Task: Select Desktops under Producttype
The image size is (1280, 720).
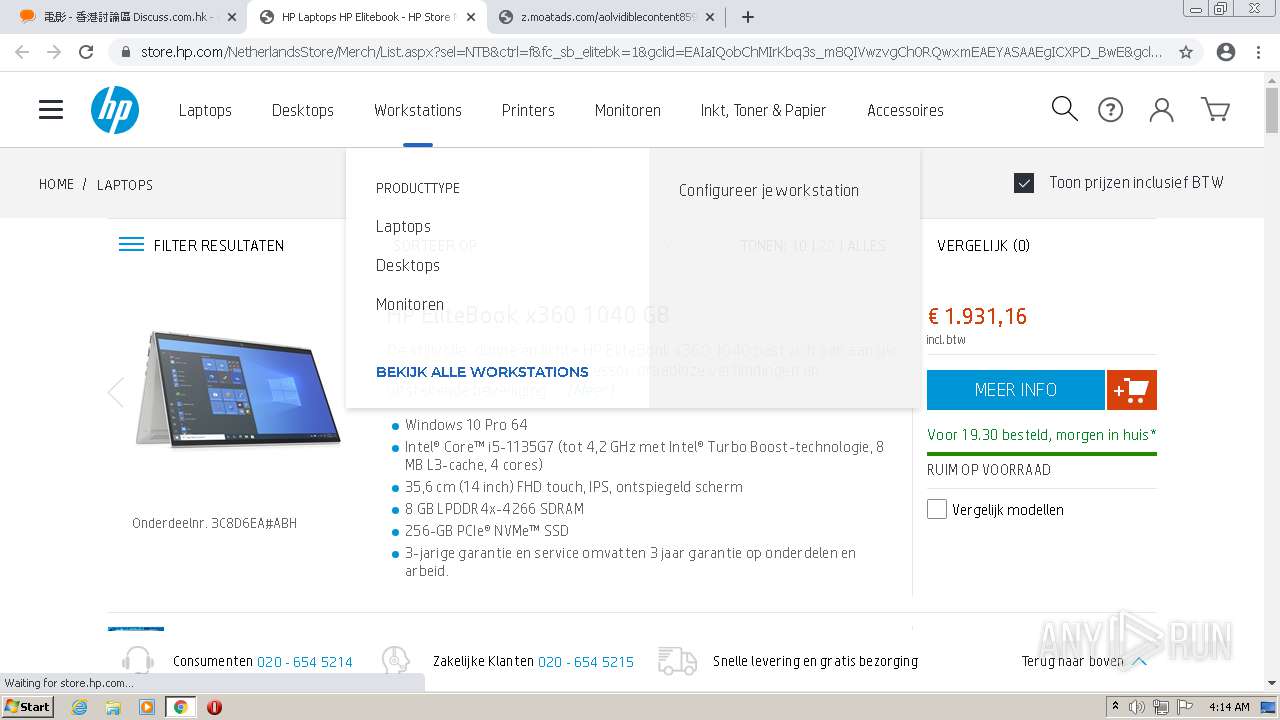Action: [408, 265]
